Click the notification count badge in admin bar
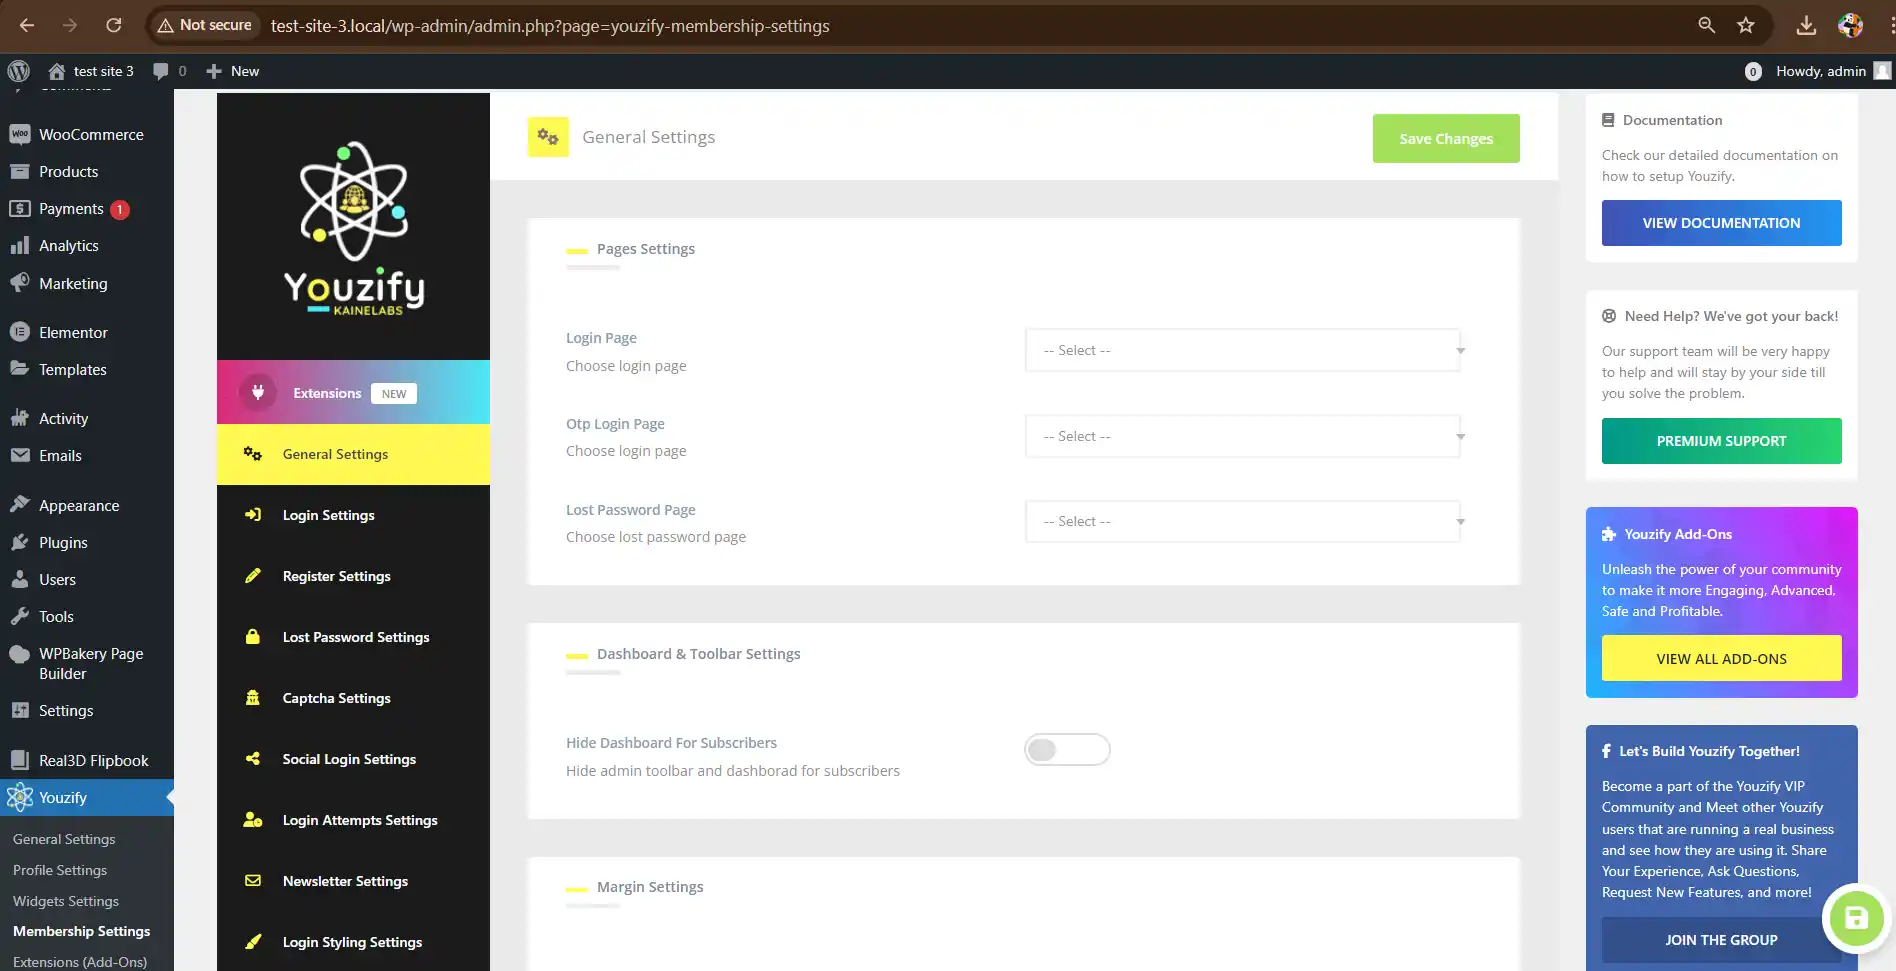This screenshot has width=1896, height=971. click(1753, 71)
